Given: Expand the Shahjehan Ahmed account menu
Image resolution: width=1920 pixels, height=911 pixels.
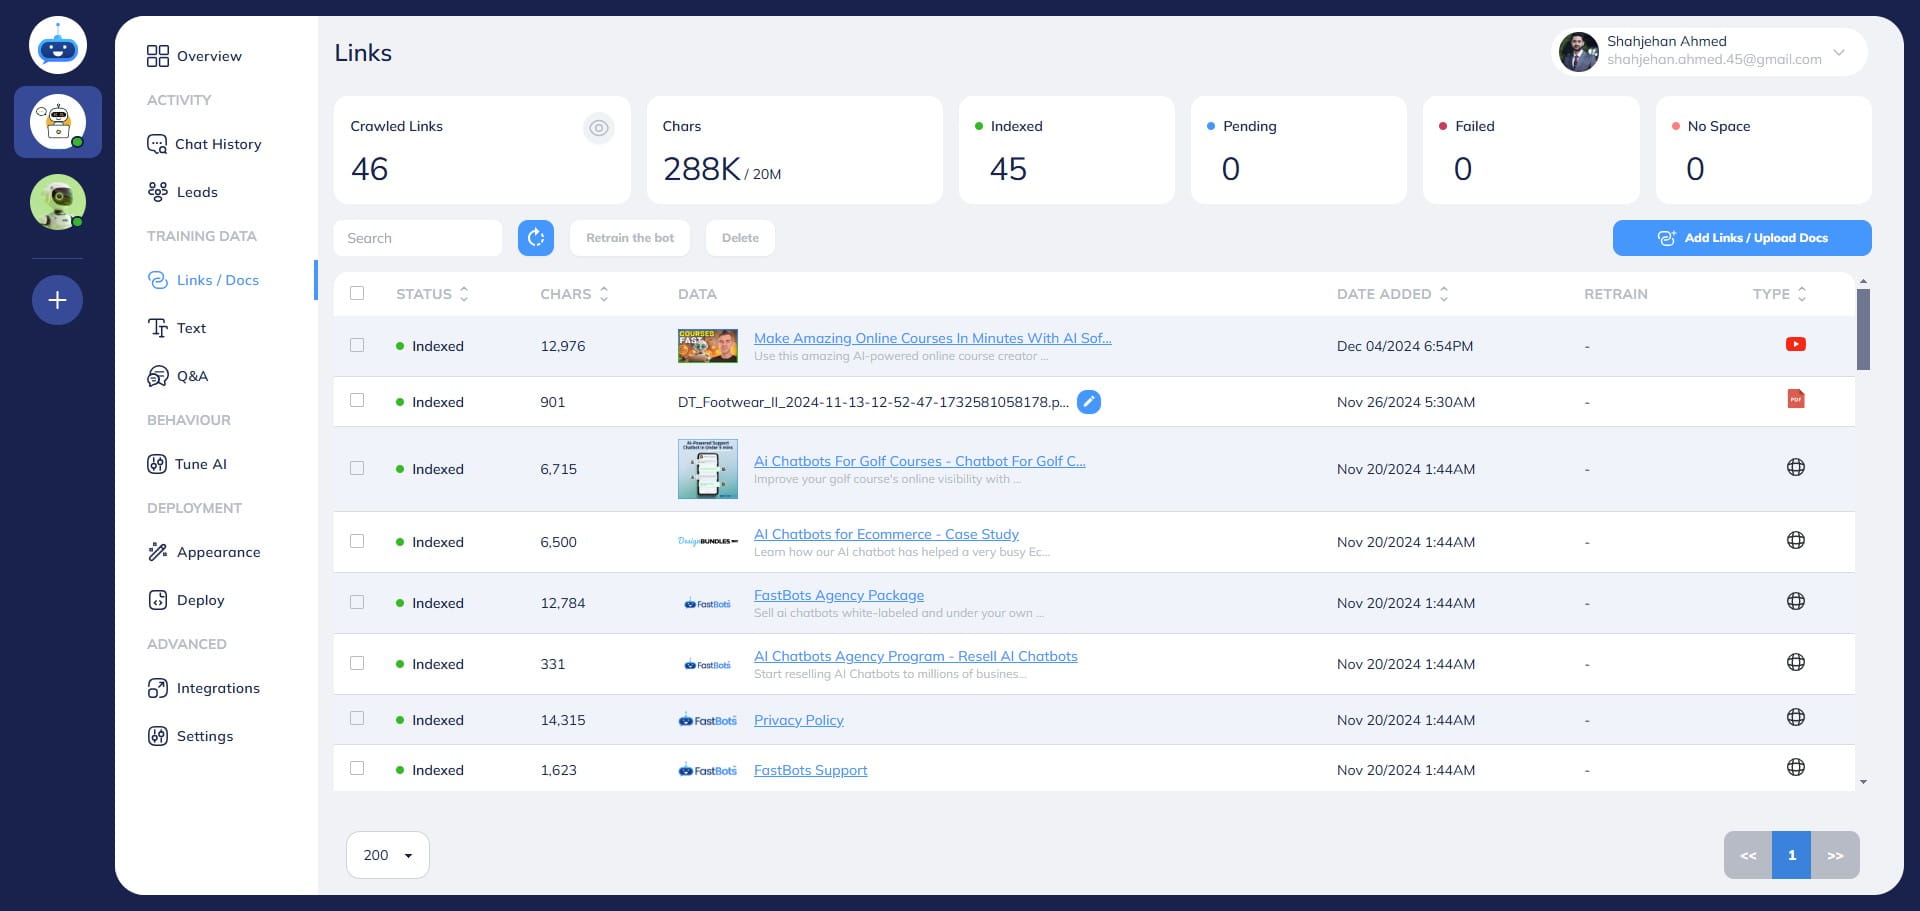Looking at the screenshot, I should pos(1838,52).
